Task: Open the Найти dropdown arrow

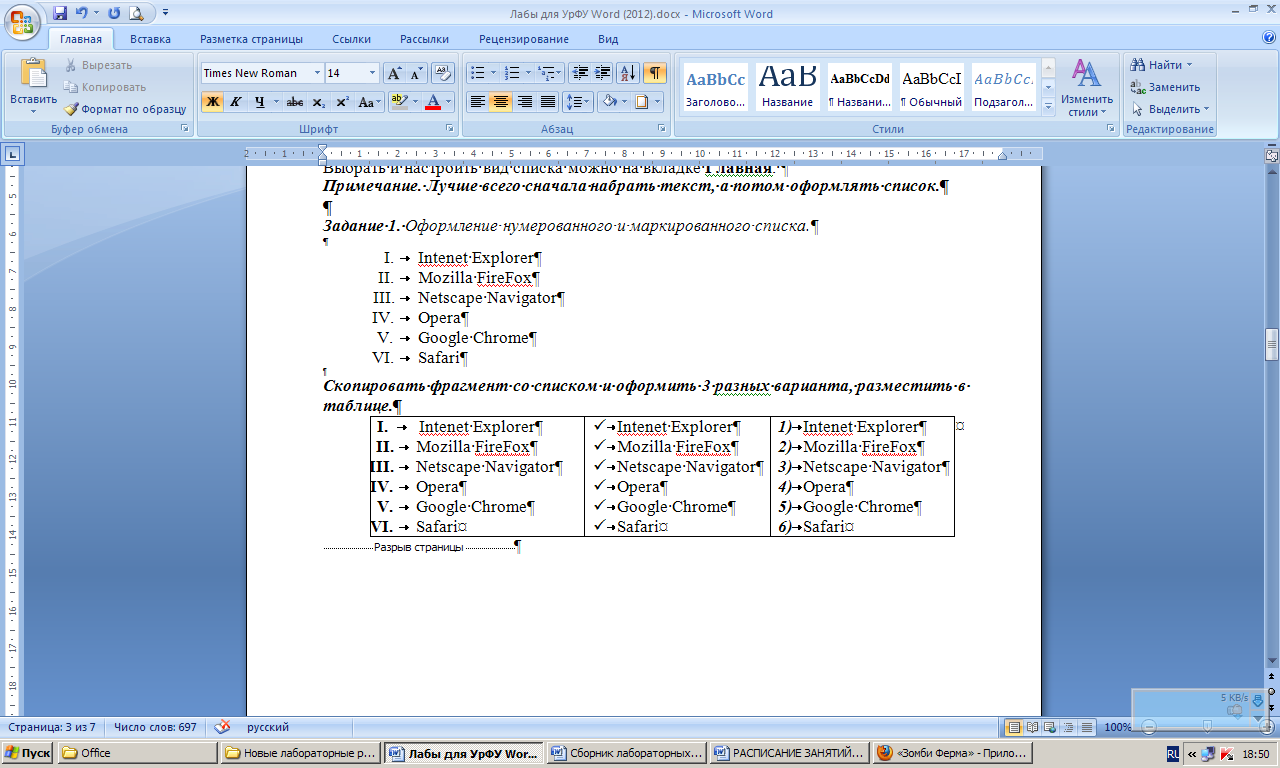Action: (1189, 65)
